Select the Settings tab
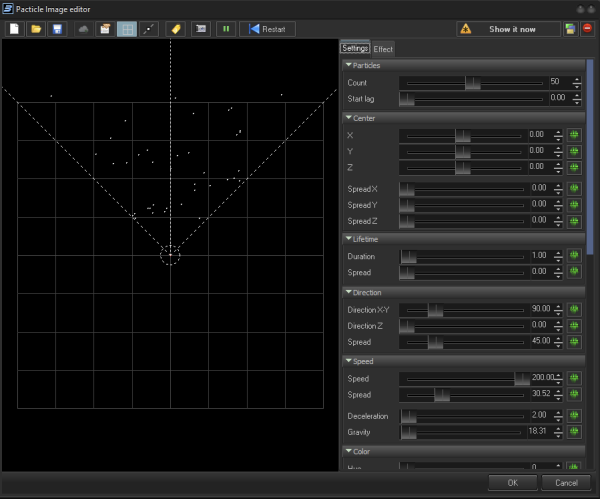Viewport: 600px width, 499px height. [x=355, y=48]
